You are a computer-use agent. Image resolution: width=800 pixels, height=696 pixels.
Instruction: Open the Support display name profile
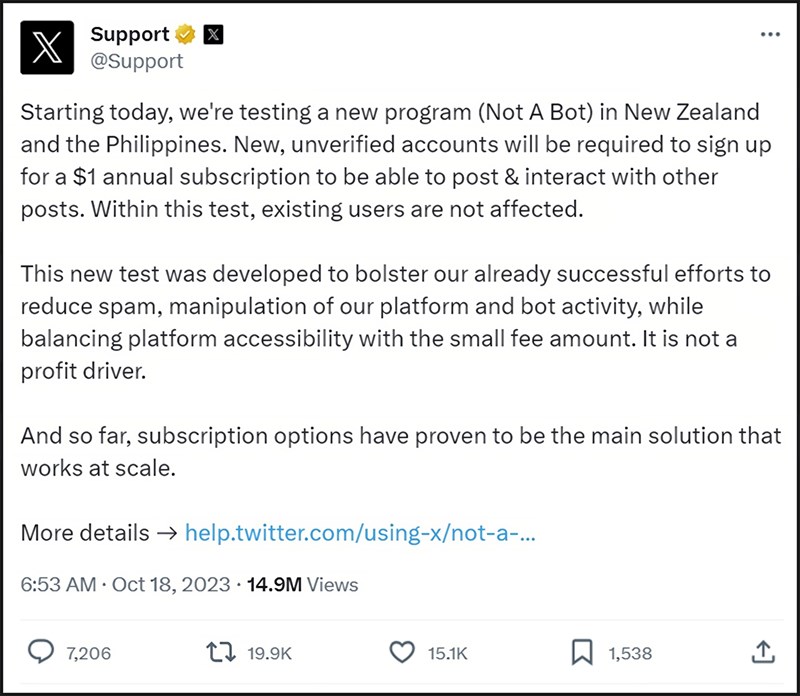coord(130,34)
